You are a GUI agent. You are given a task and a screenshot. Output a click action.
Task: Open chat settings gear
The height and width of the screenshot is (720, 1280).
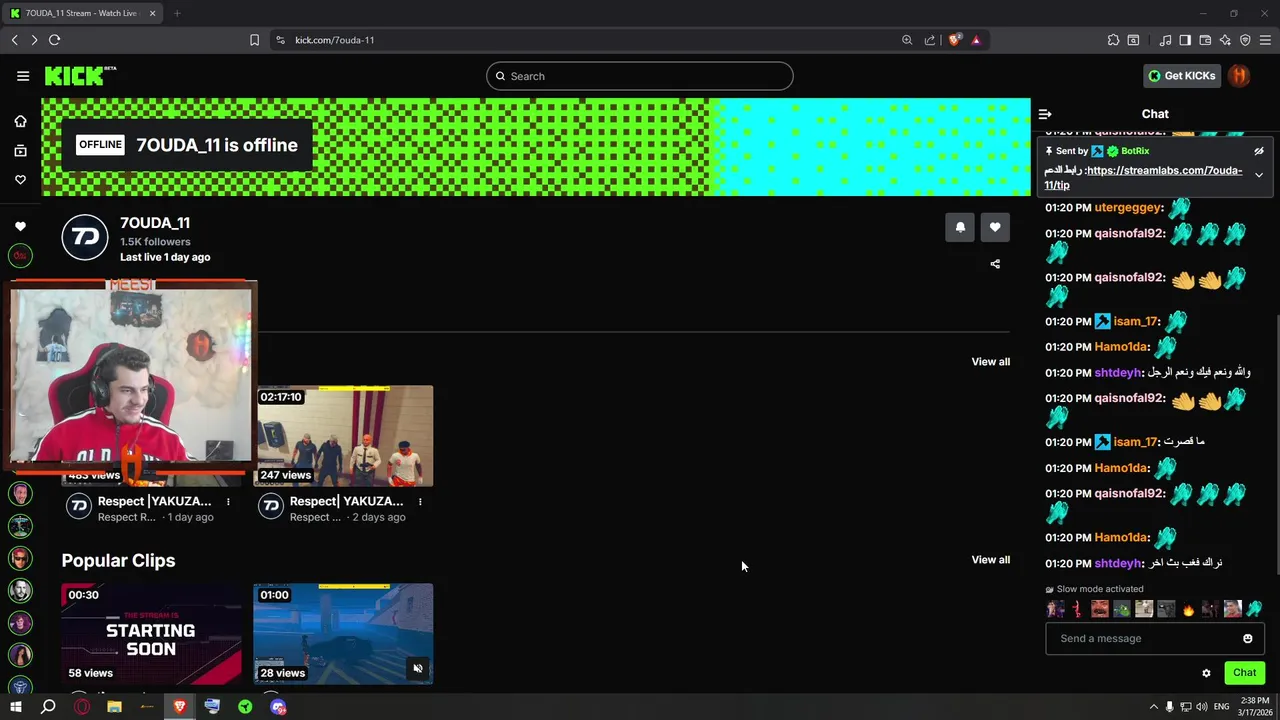1206,673
